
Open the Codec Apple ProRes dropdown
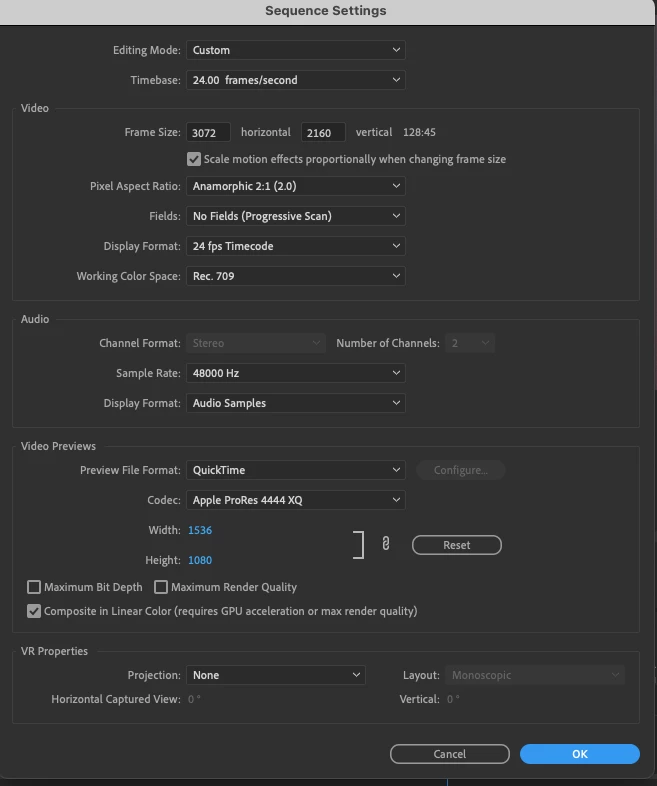coord(296,500)
